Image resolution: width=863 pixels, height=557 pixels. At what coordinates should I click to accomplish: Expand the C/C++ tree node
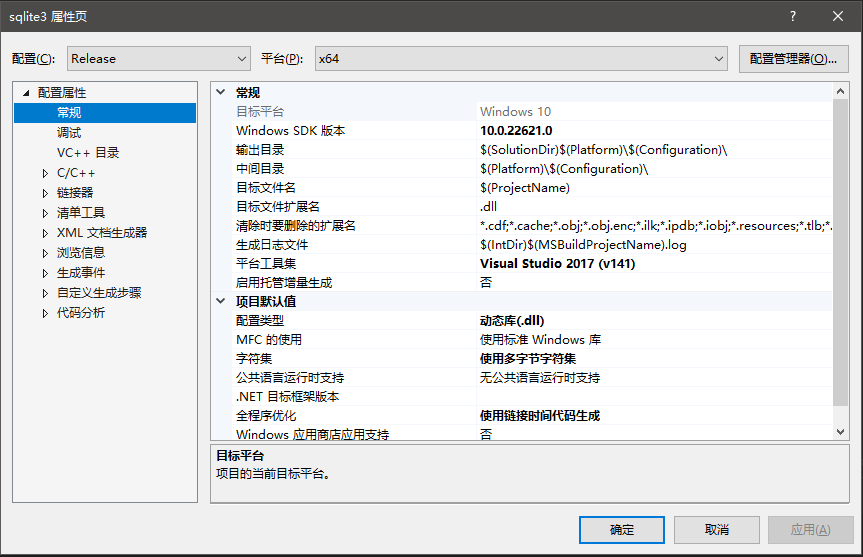(45, 173)
